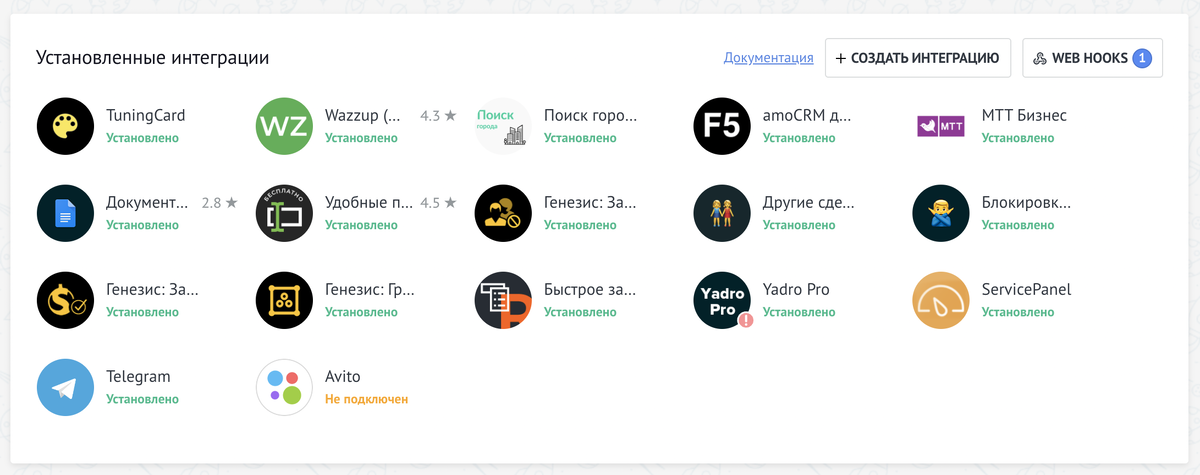Click the black F5 amoCRM icon

click(x=722, y=126)
